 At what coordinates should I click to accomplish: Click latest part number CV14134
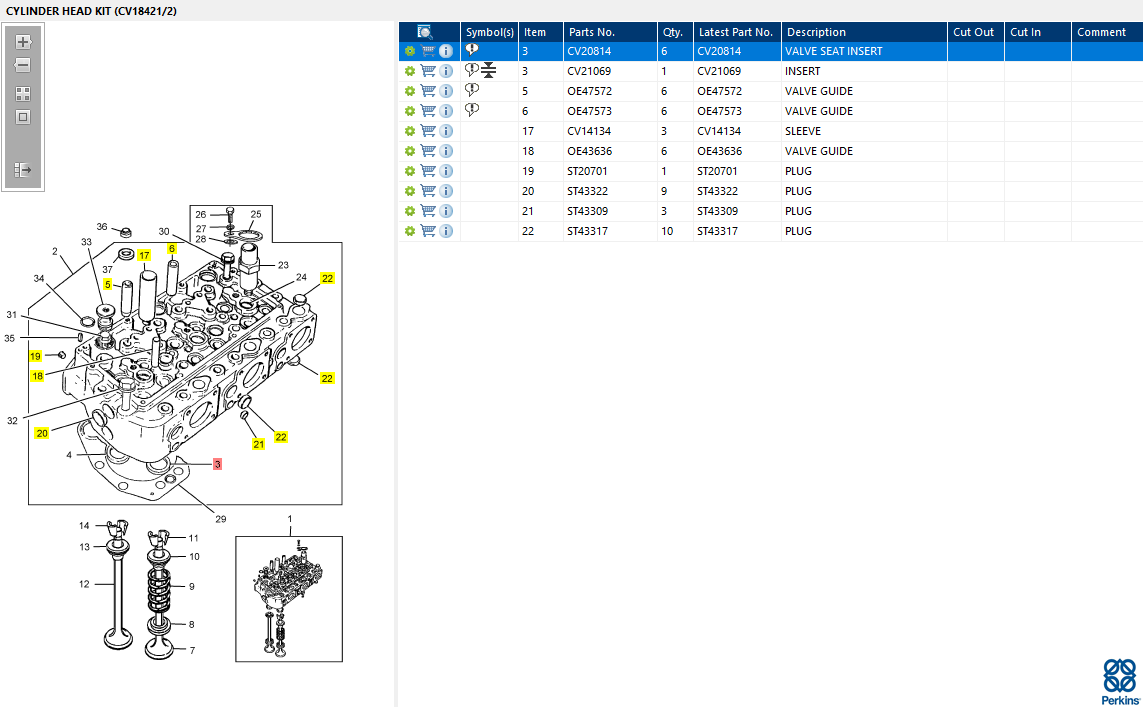tap(719, 131)
